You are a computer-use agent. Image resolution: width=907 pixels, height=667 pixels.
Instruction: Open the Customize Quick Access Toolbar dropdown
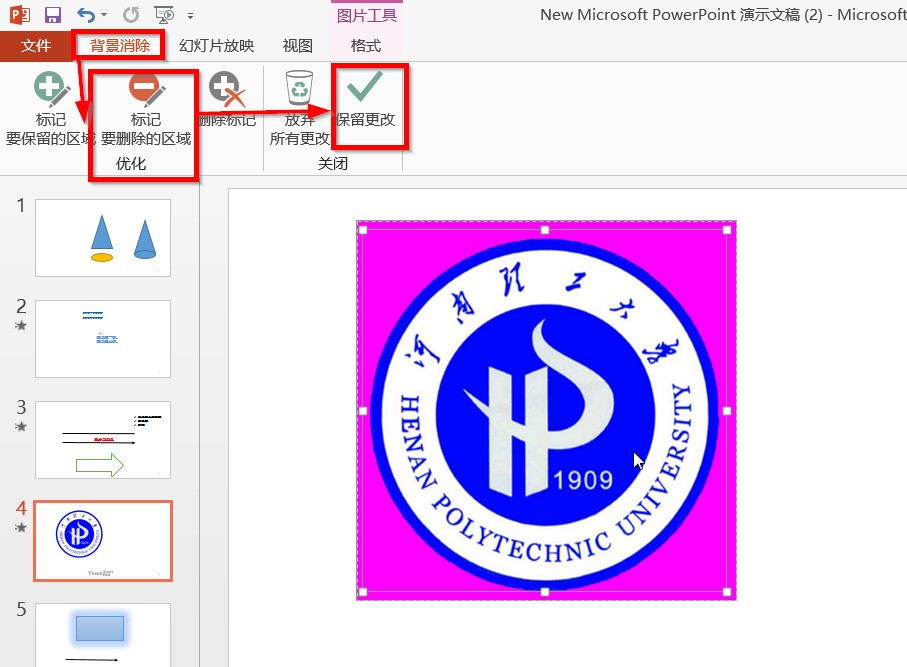190,16
